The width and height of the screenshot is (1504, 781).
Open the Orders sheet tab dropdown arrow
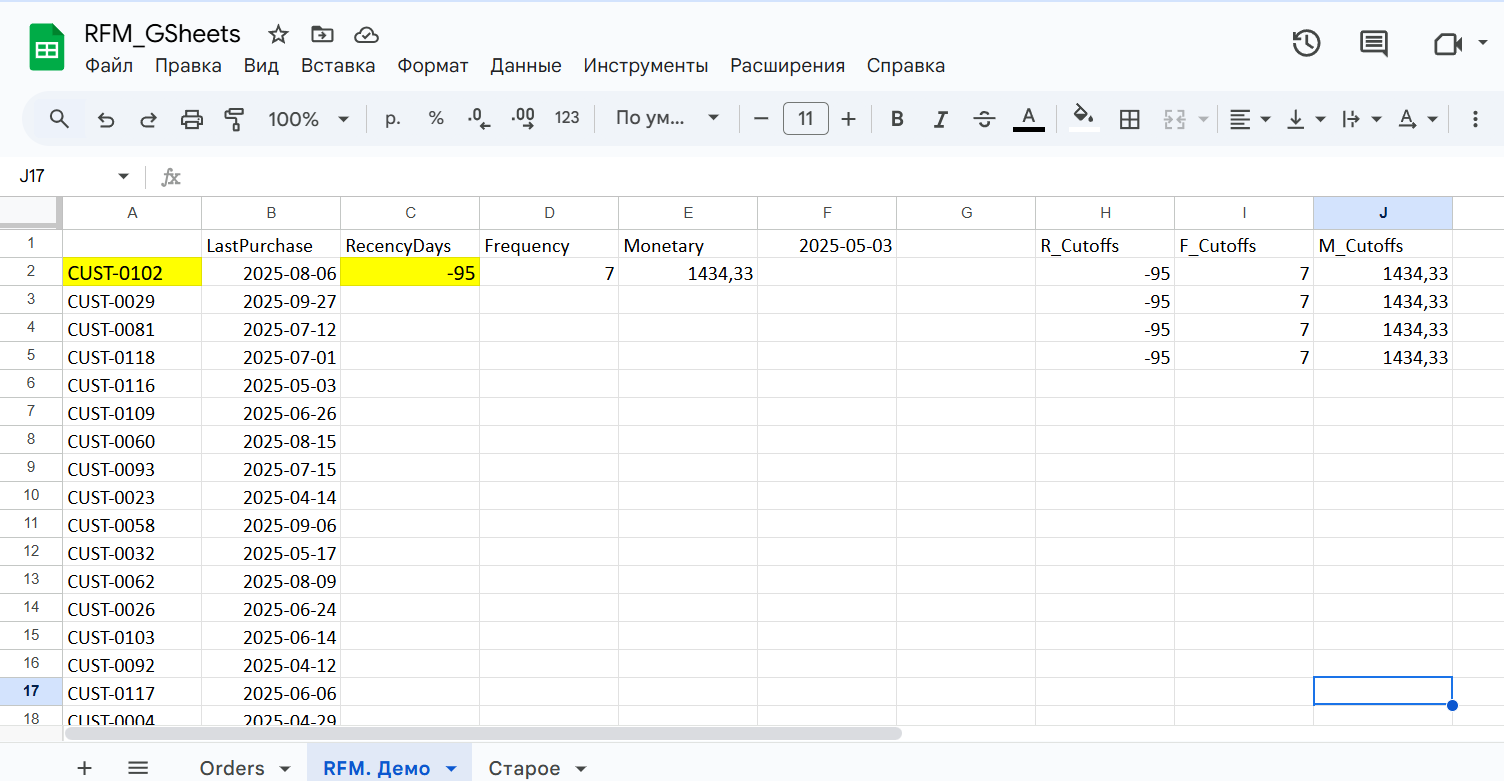tap(285, 768)
